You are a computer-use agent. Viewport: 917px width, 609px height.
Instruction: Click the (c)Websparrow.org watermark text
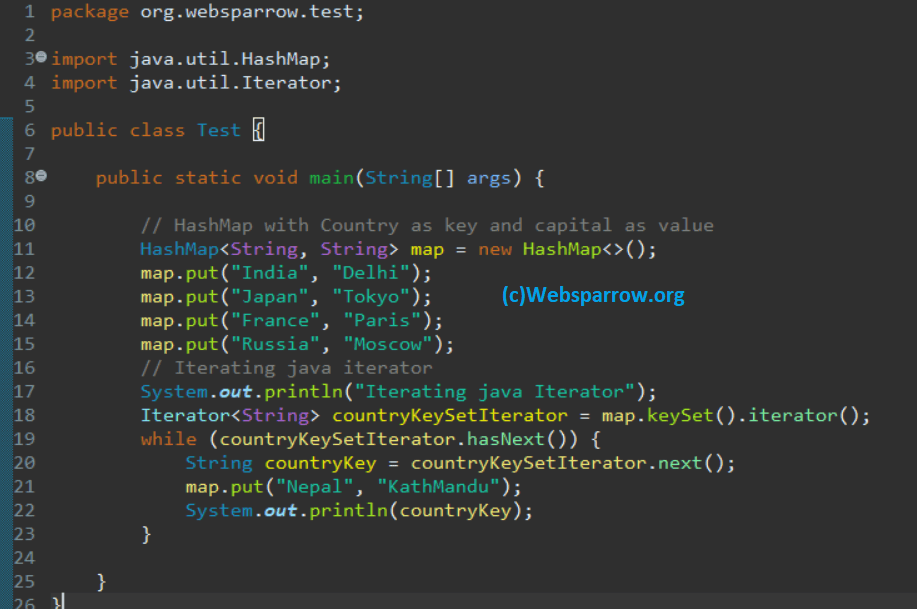[x=594, y=296]
